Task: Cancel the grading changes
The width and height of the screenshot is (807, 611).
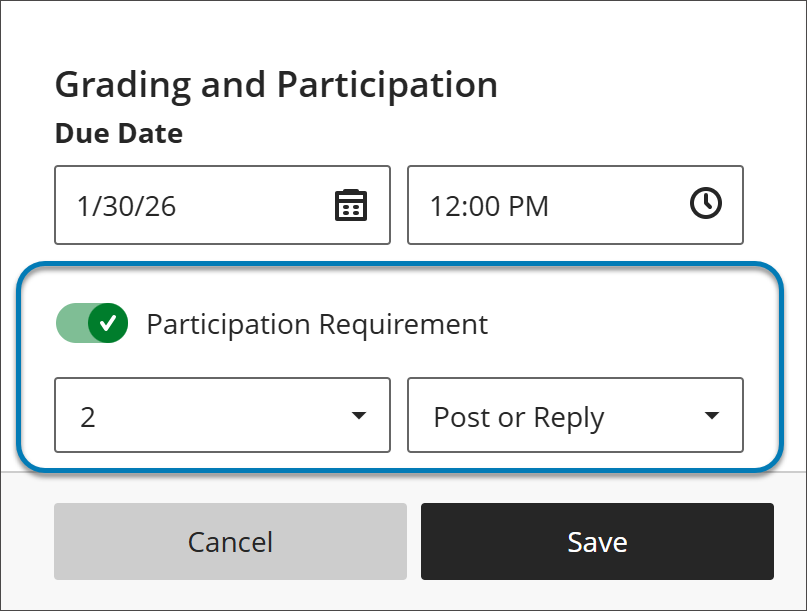Action: coord(230,541)
